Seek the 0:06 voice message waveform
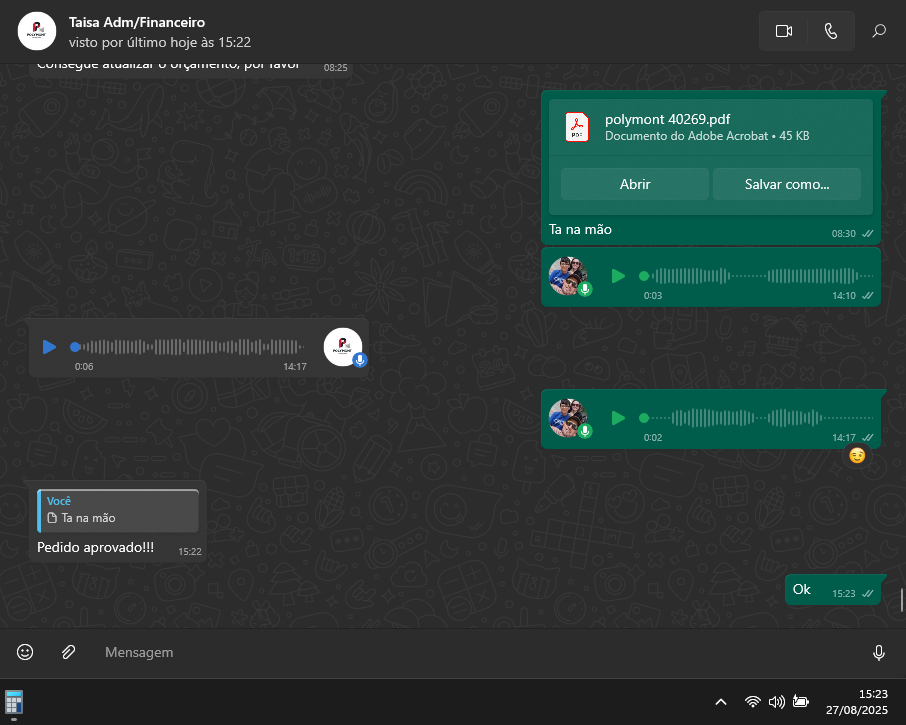 (x=190, y=347)
